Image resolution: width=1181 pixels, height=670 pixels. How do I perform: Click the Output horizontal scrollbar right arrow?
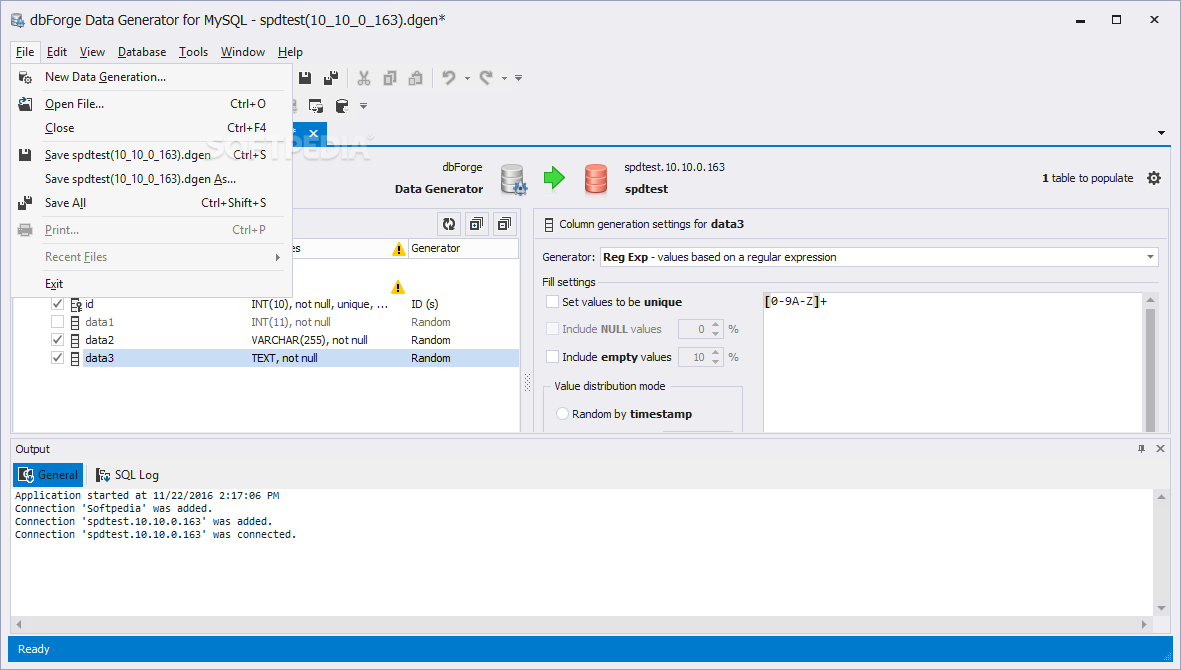pos(1144,624)
